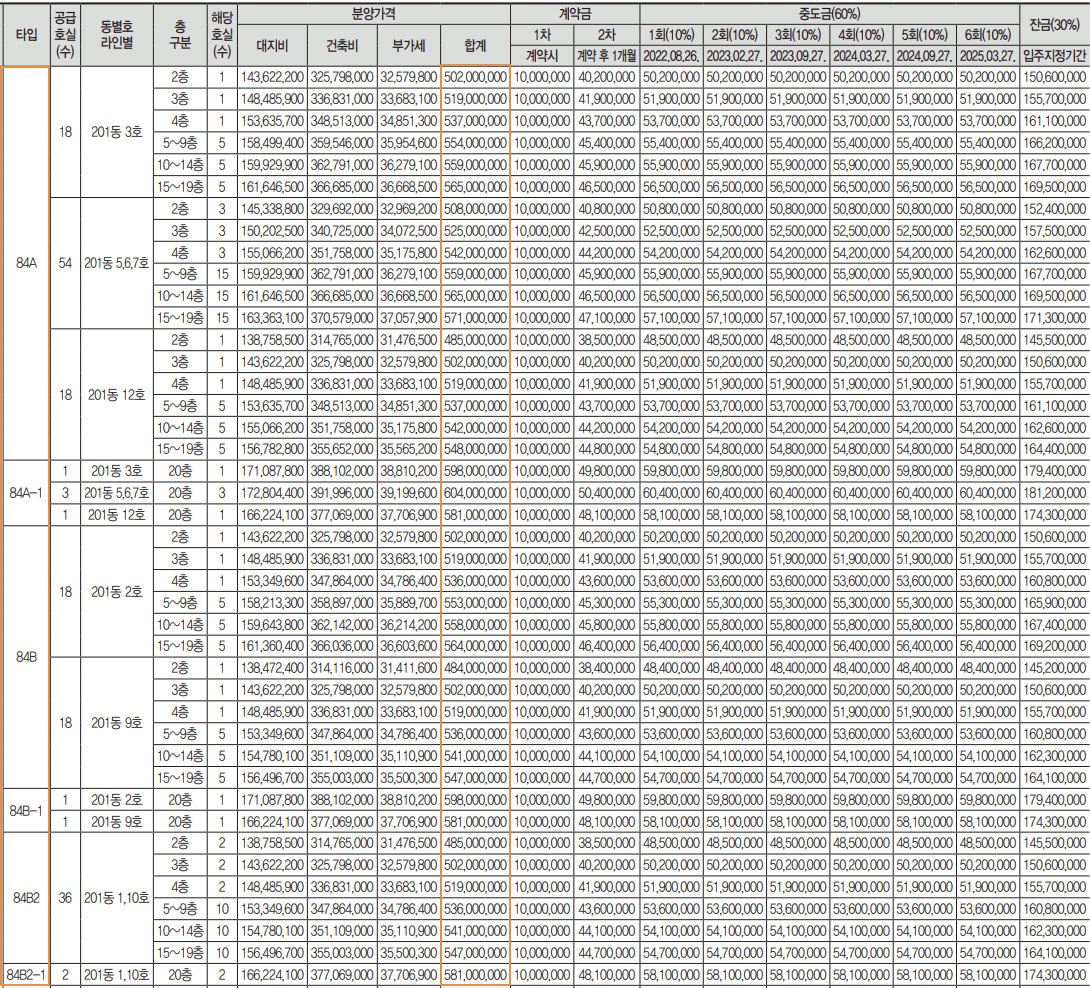
Task: Select the 171,300,000 balance cell
Action: 1055,318
